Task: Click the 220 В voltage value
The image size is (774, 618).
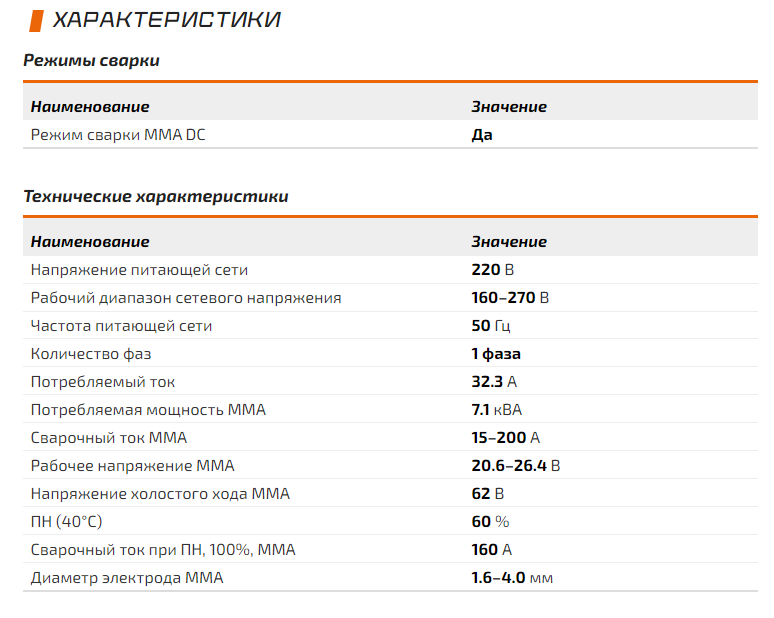Action: pyautogui.click(x=493, y=270)
